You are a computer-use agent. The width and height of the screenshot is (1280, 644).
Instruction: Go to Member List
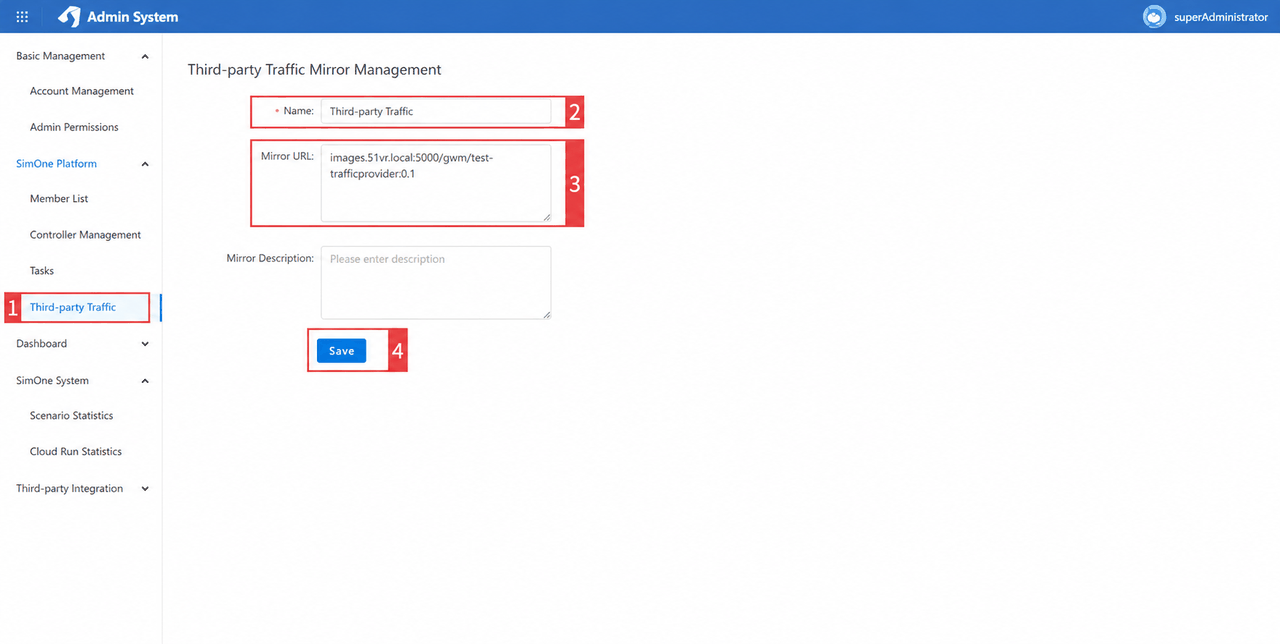(x=59, y=198)
